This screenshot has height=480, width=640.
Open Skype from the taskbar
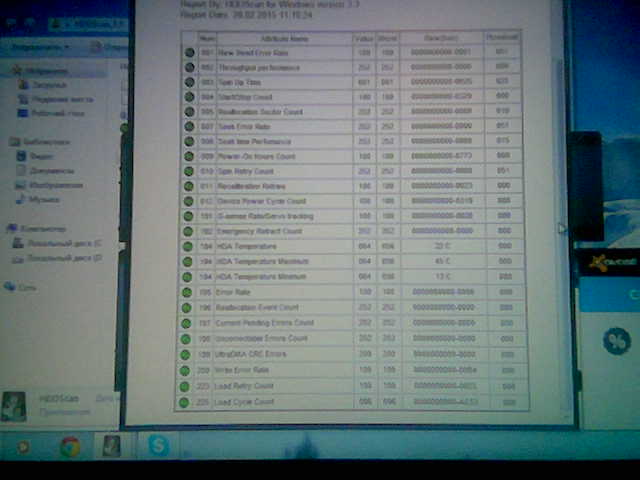point(158,446)
